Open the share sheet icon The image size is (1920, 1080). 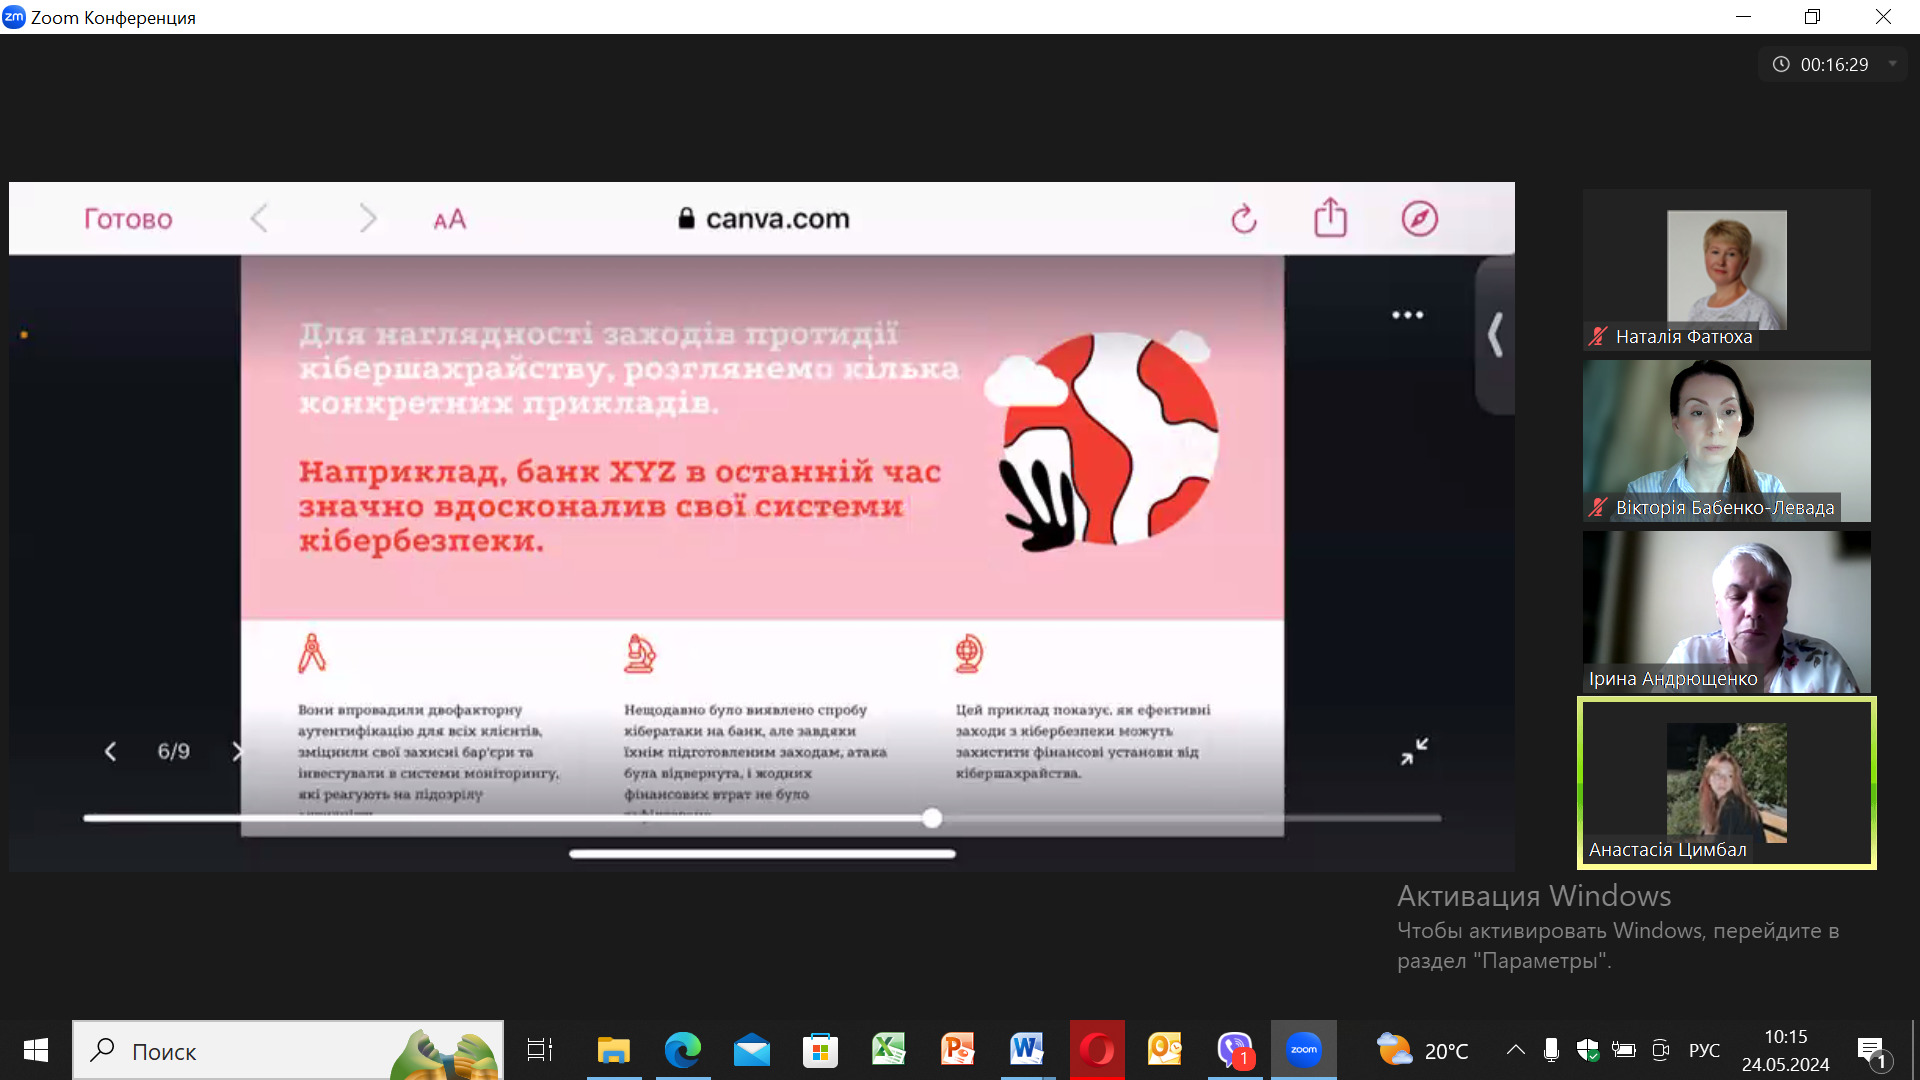[x=1330, y=217]
